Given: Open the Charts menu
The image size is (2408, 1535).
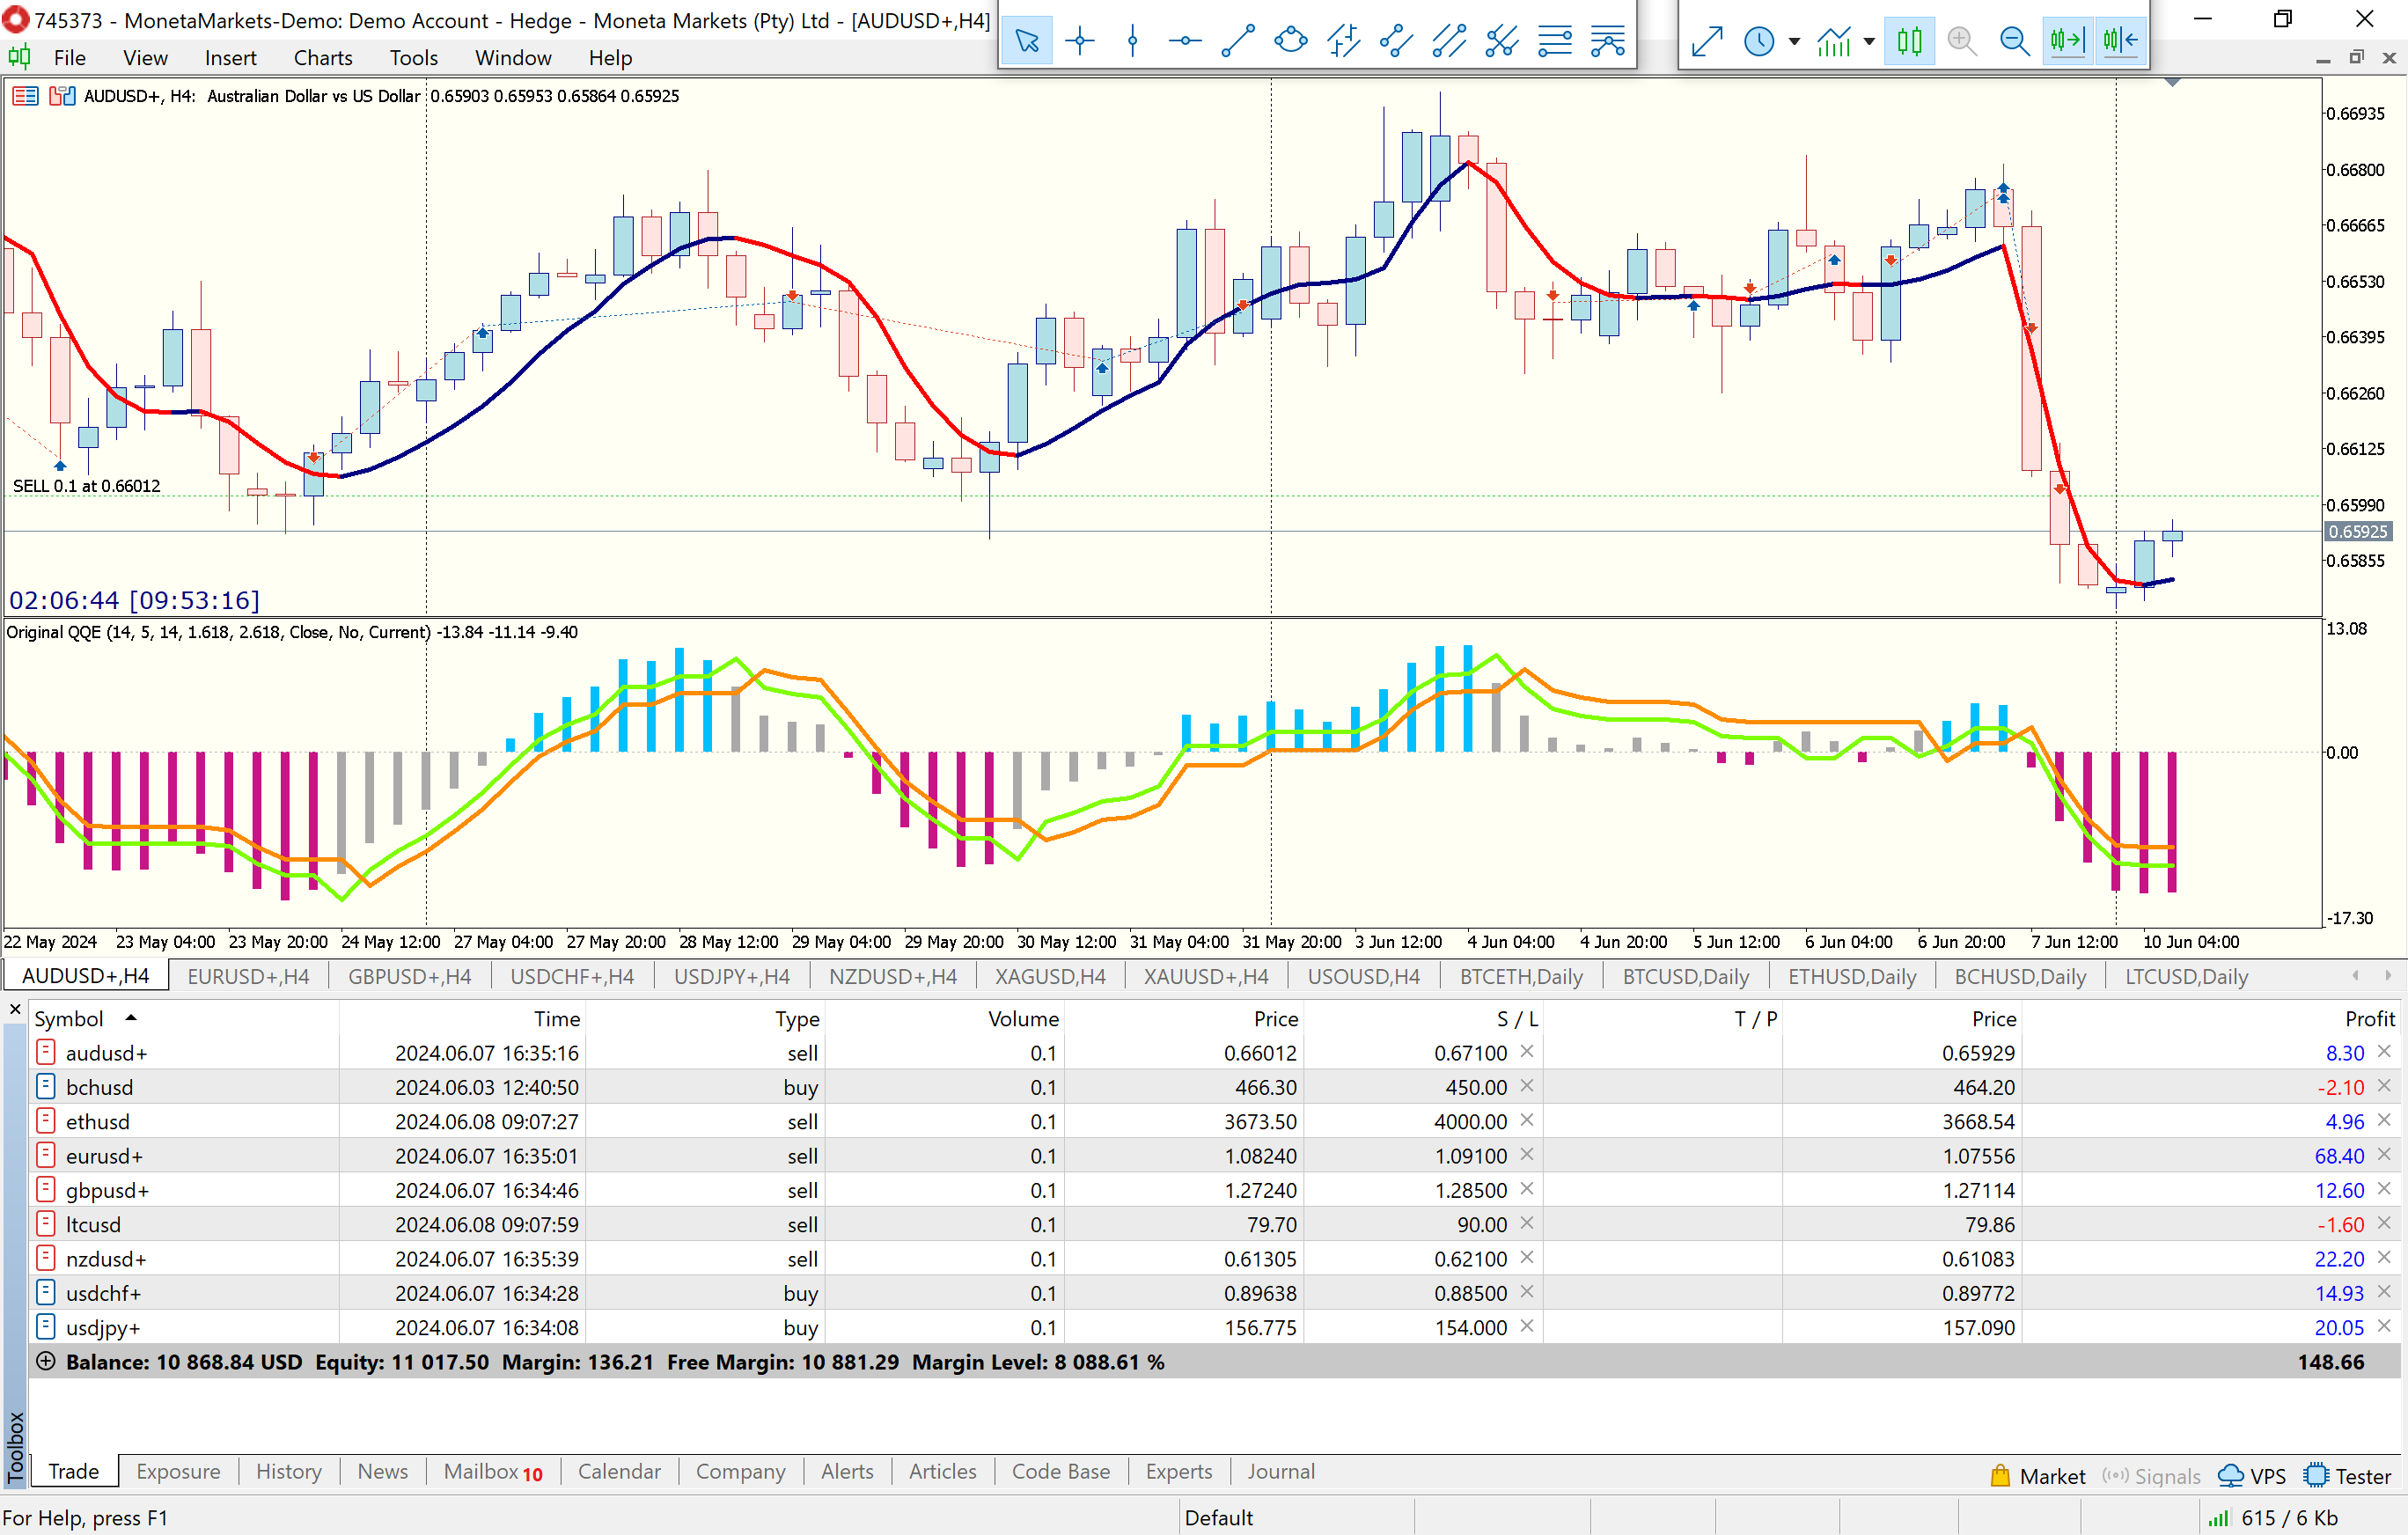Looking at the screenshot, I should click(322, 58).
